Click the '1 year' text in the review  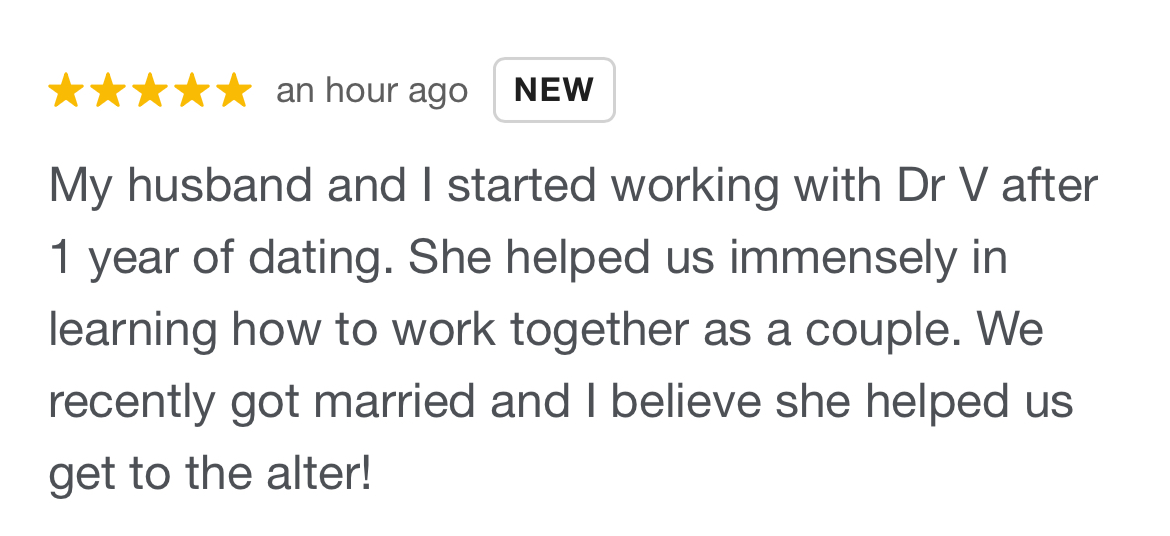(113, 258)
